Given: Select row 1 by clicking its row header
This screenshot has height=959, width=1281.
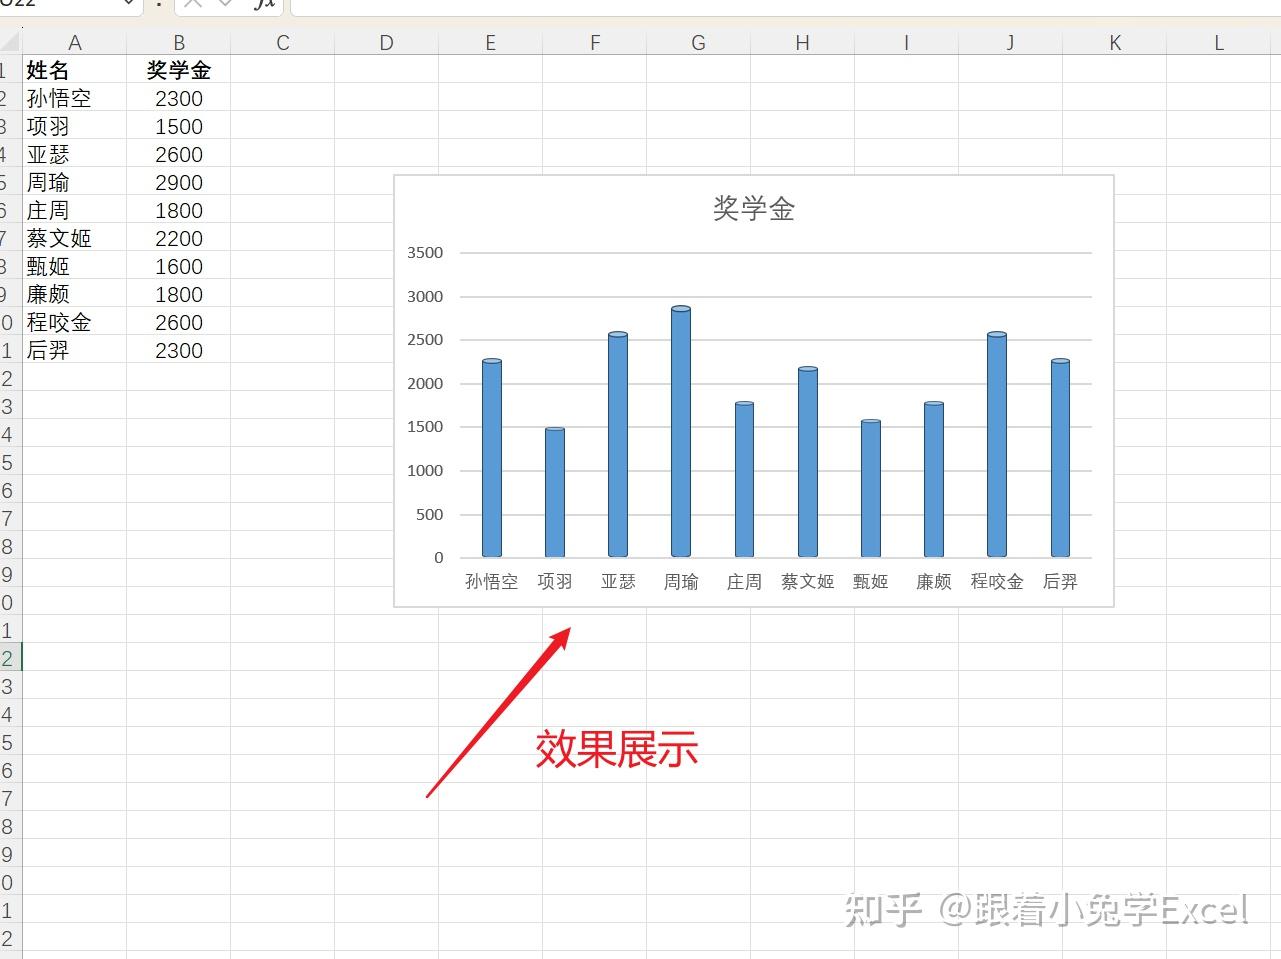Looking at the screenshot, I should [8, 70].
